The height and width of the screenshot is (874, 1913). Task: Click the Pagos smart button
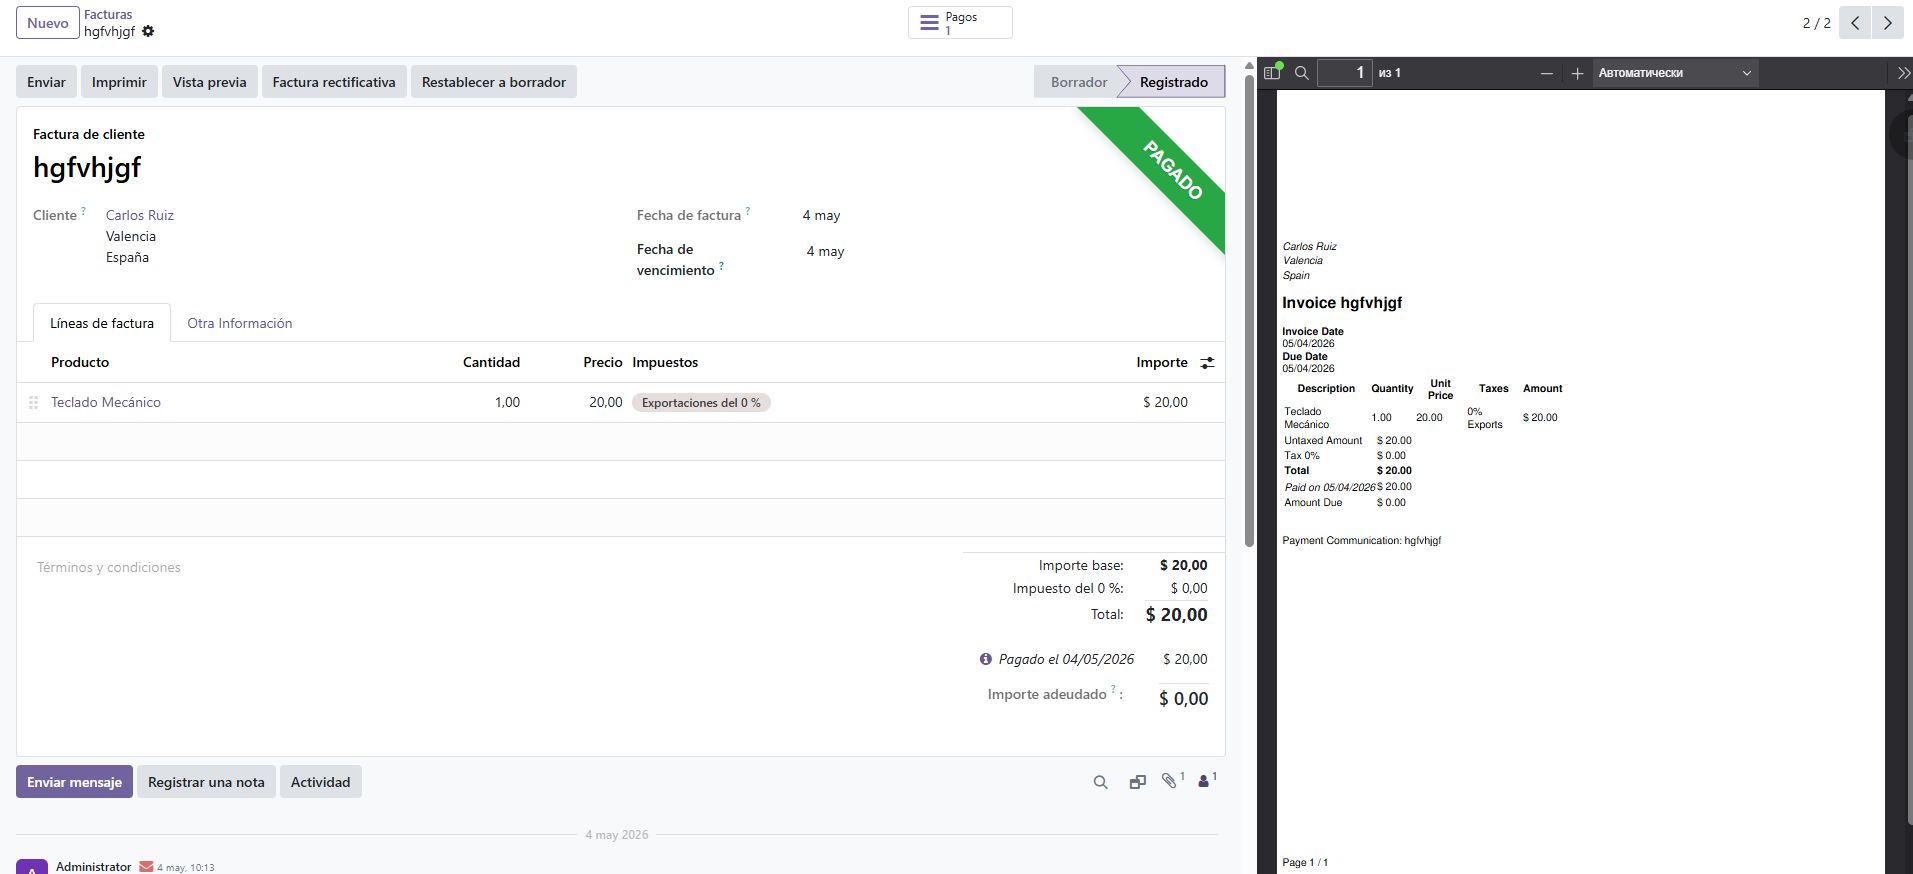click(960, 23)
